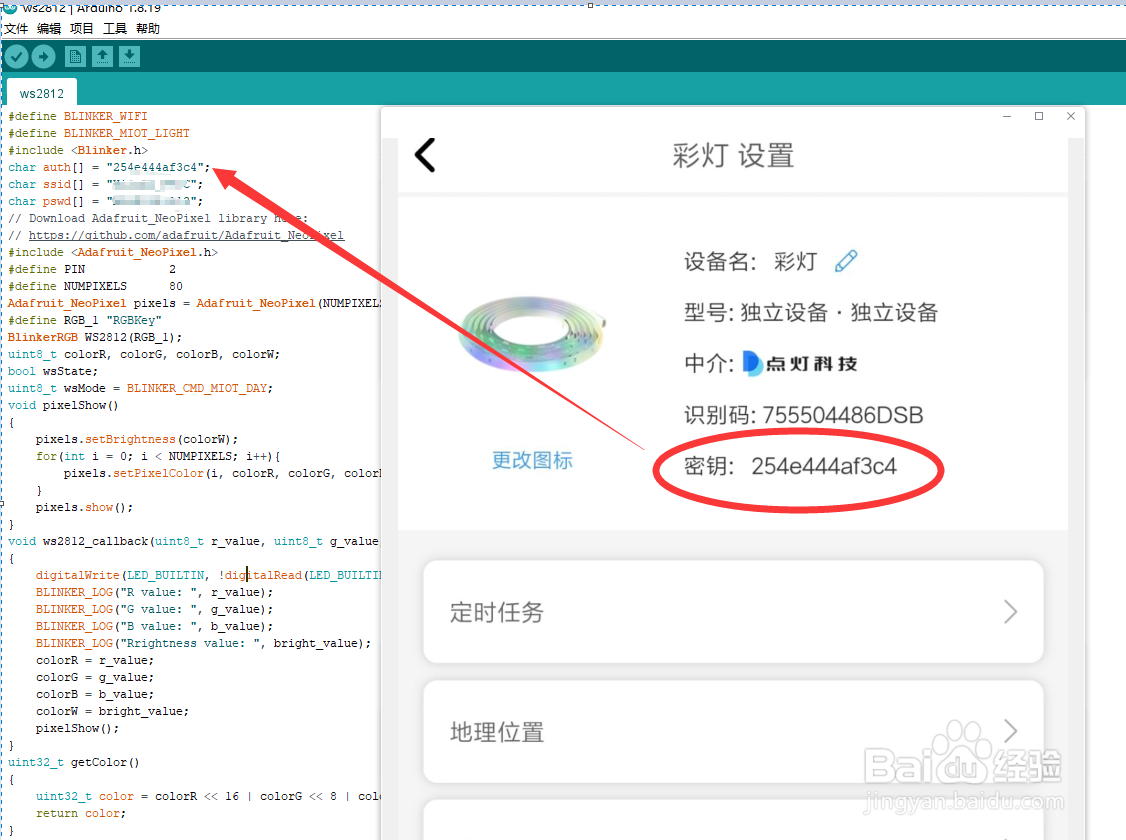The width and height of the screenshot is (1126, 840).
Task: Click the #define BLINKER_WIFI line
Action: (78, 116)
